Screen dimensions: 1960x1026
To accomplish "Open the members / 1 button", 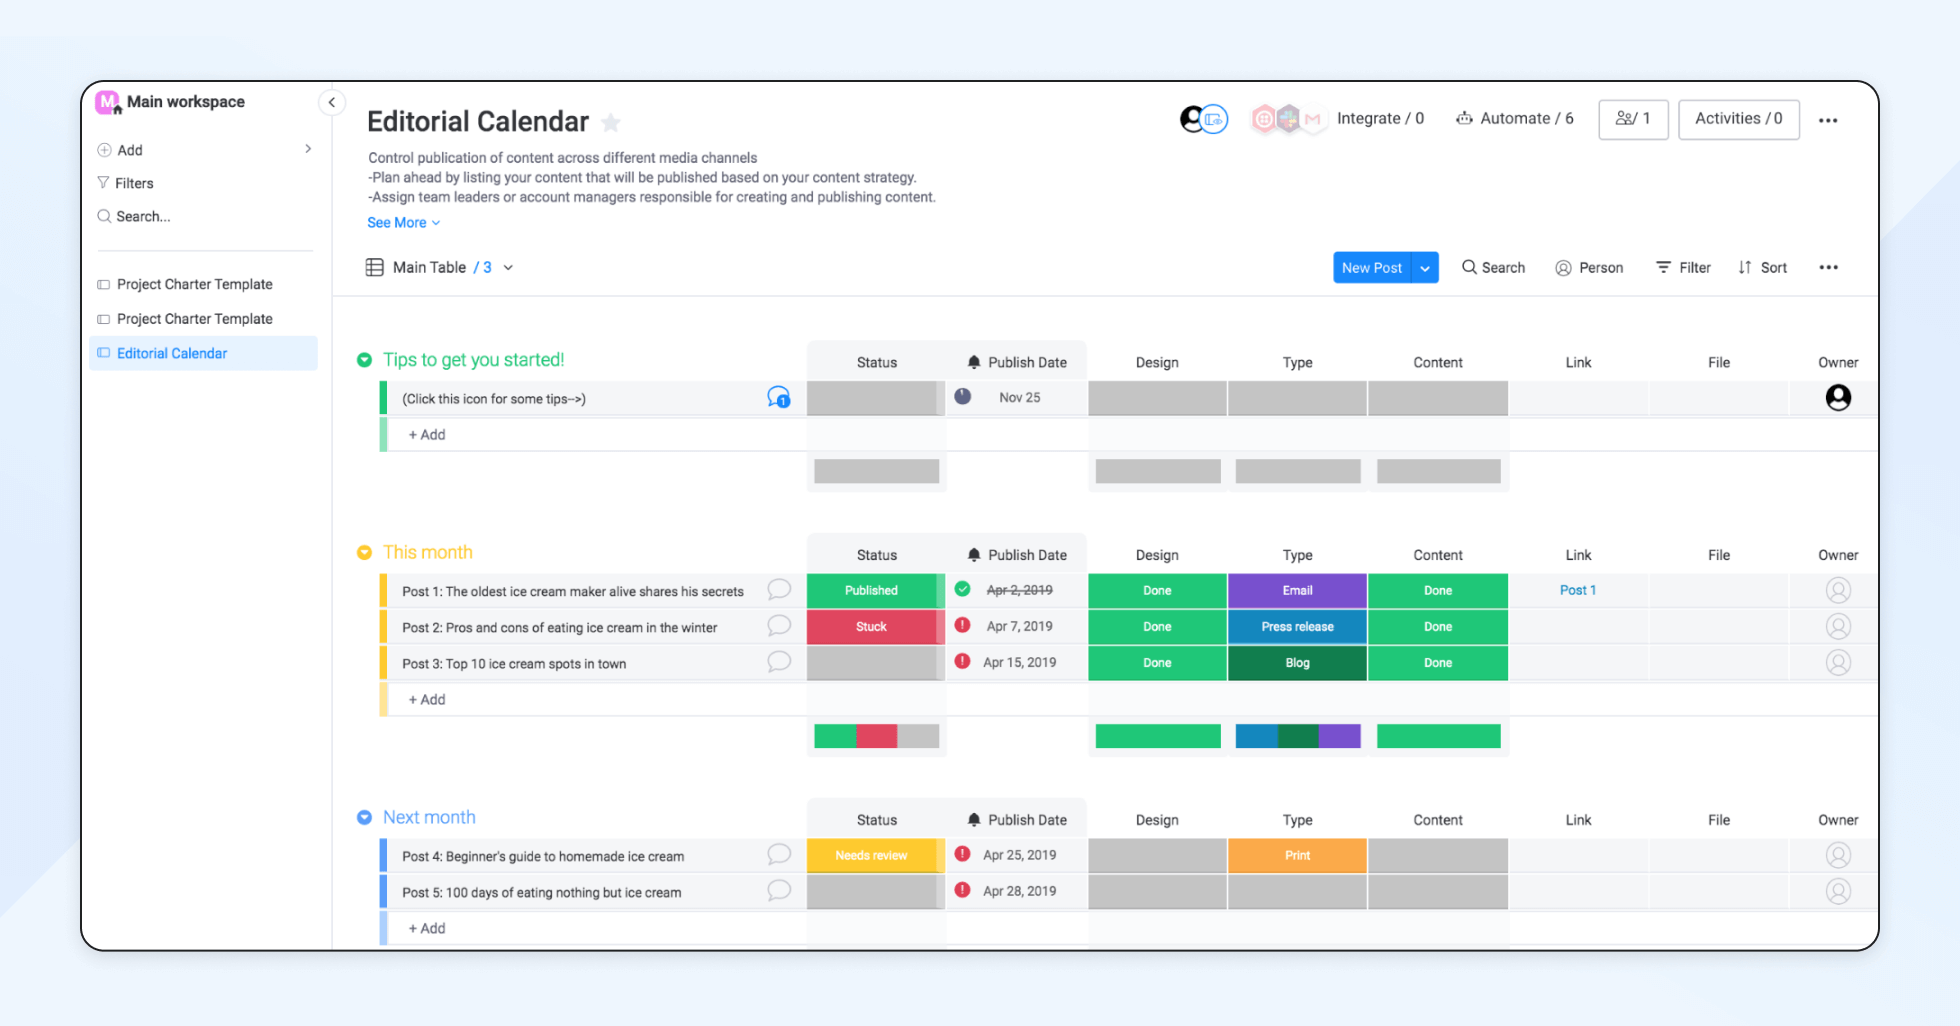I will tap(1633, 119).
